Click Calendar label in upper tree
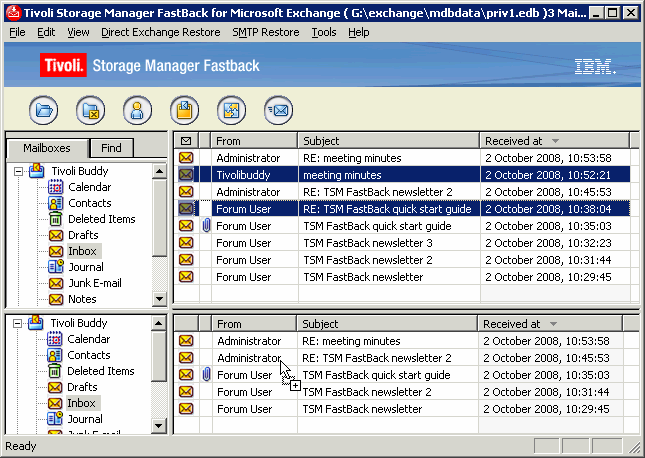The width and height of the screenshot is (645, 458). pos(90,187)
